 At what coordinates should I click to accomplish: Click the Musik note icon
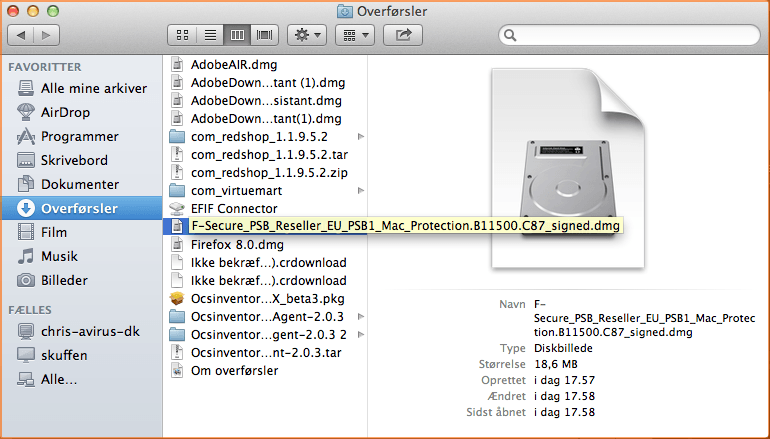click(x=26, y=256)
